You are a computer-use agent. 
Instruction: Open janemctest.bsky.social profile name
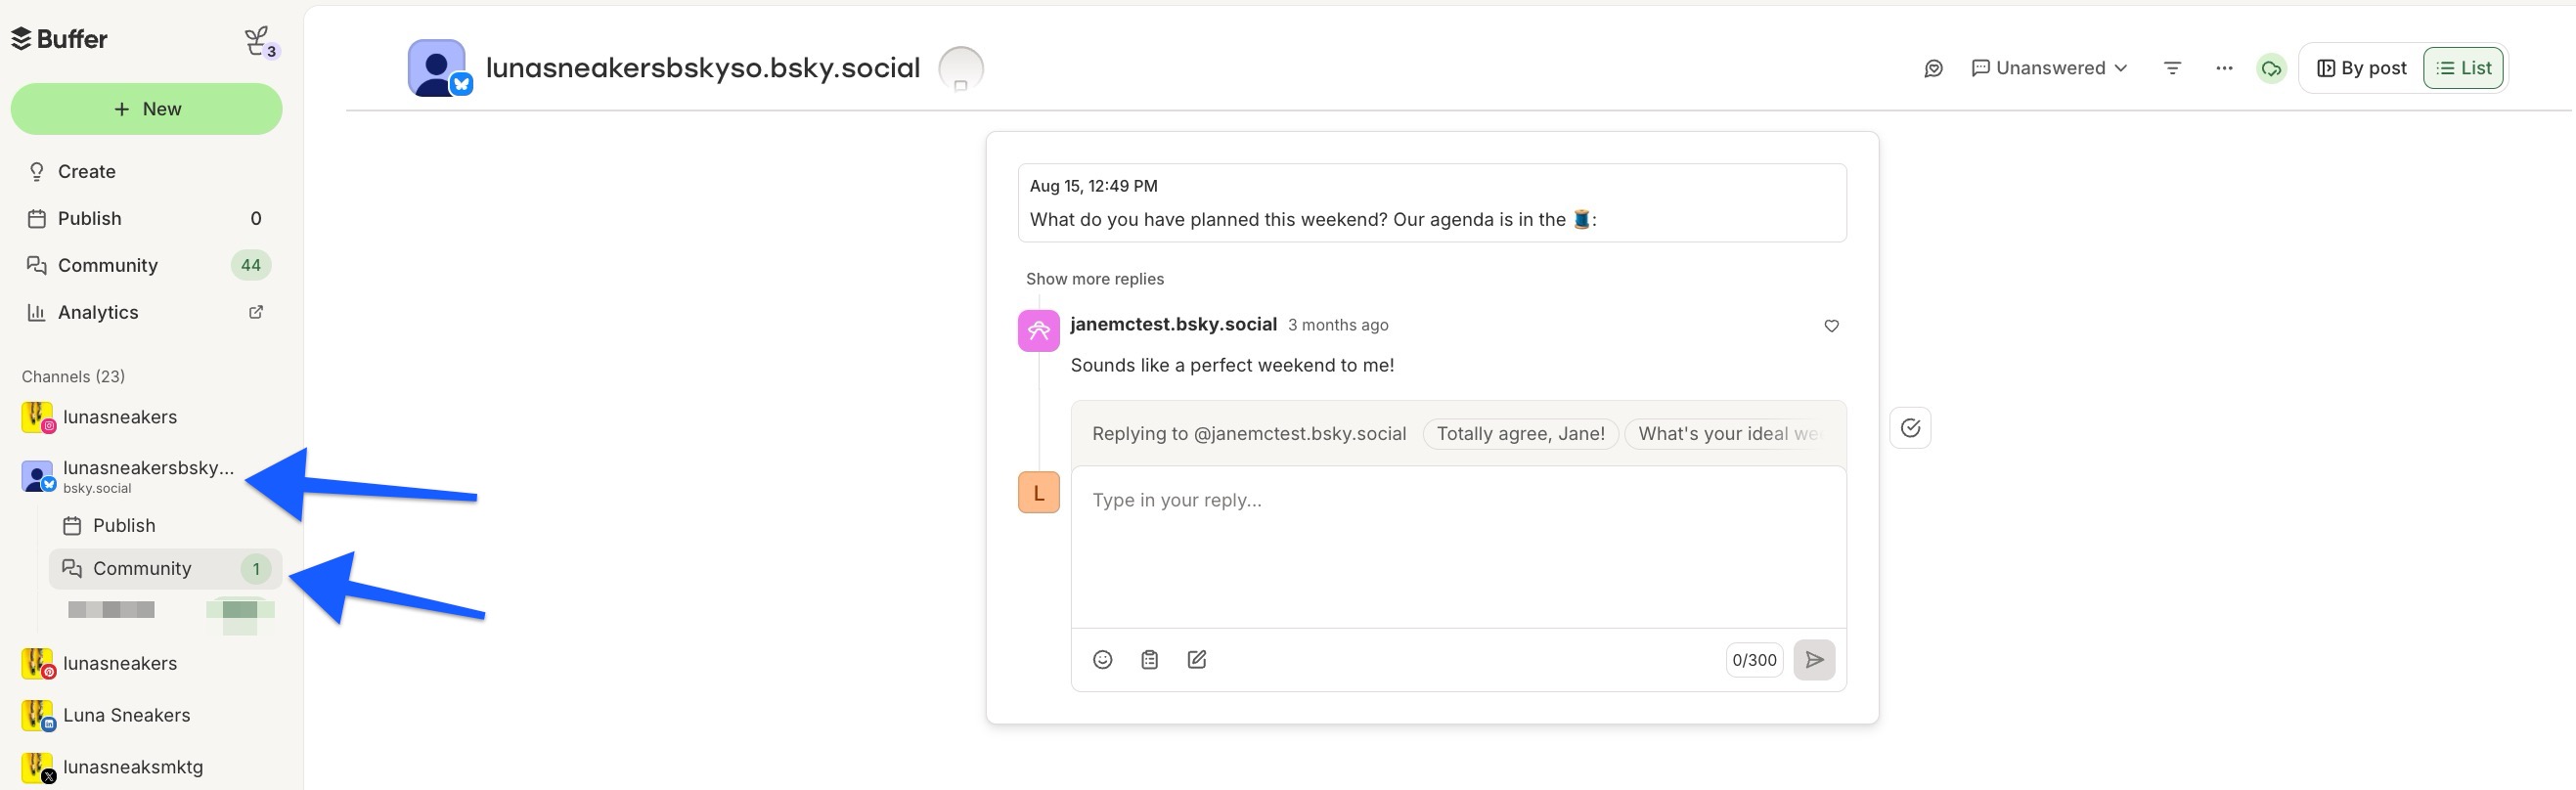(x=1173, y=324)
